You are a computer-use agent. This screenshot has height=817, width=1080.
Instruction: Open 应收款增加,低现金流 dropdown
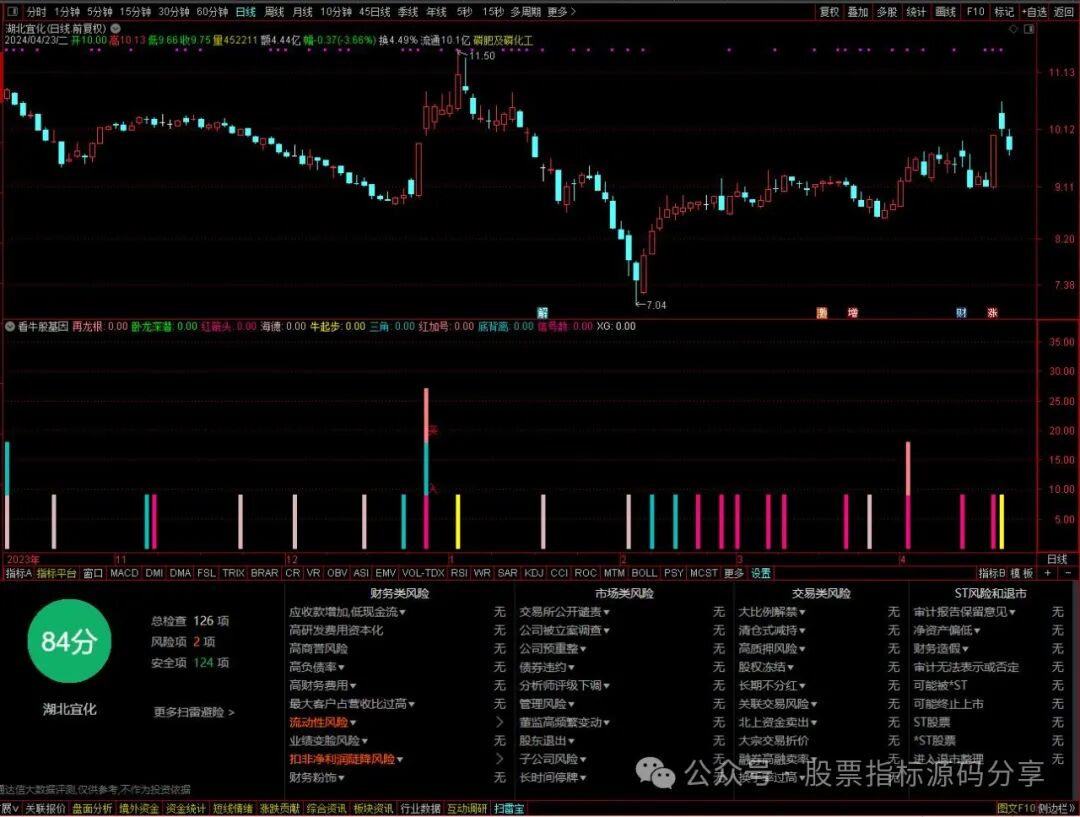click(347, 612)
